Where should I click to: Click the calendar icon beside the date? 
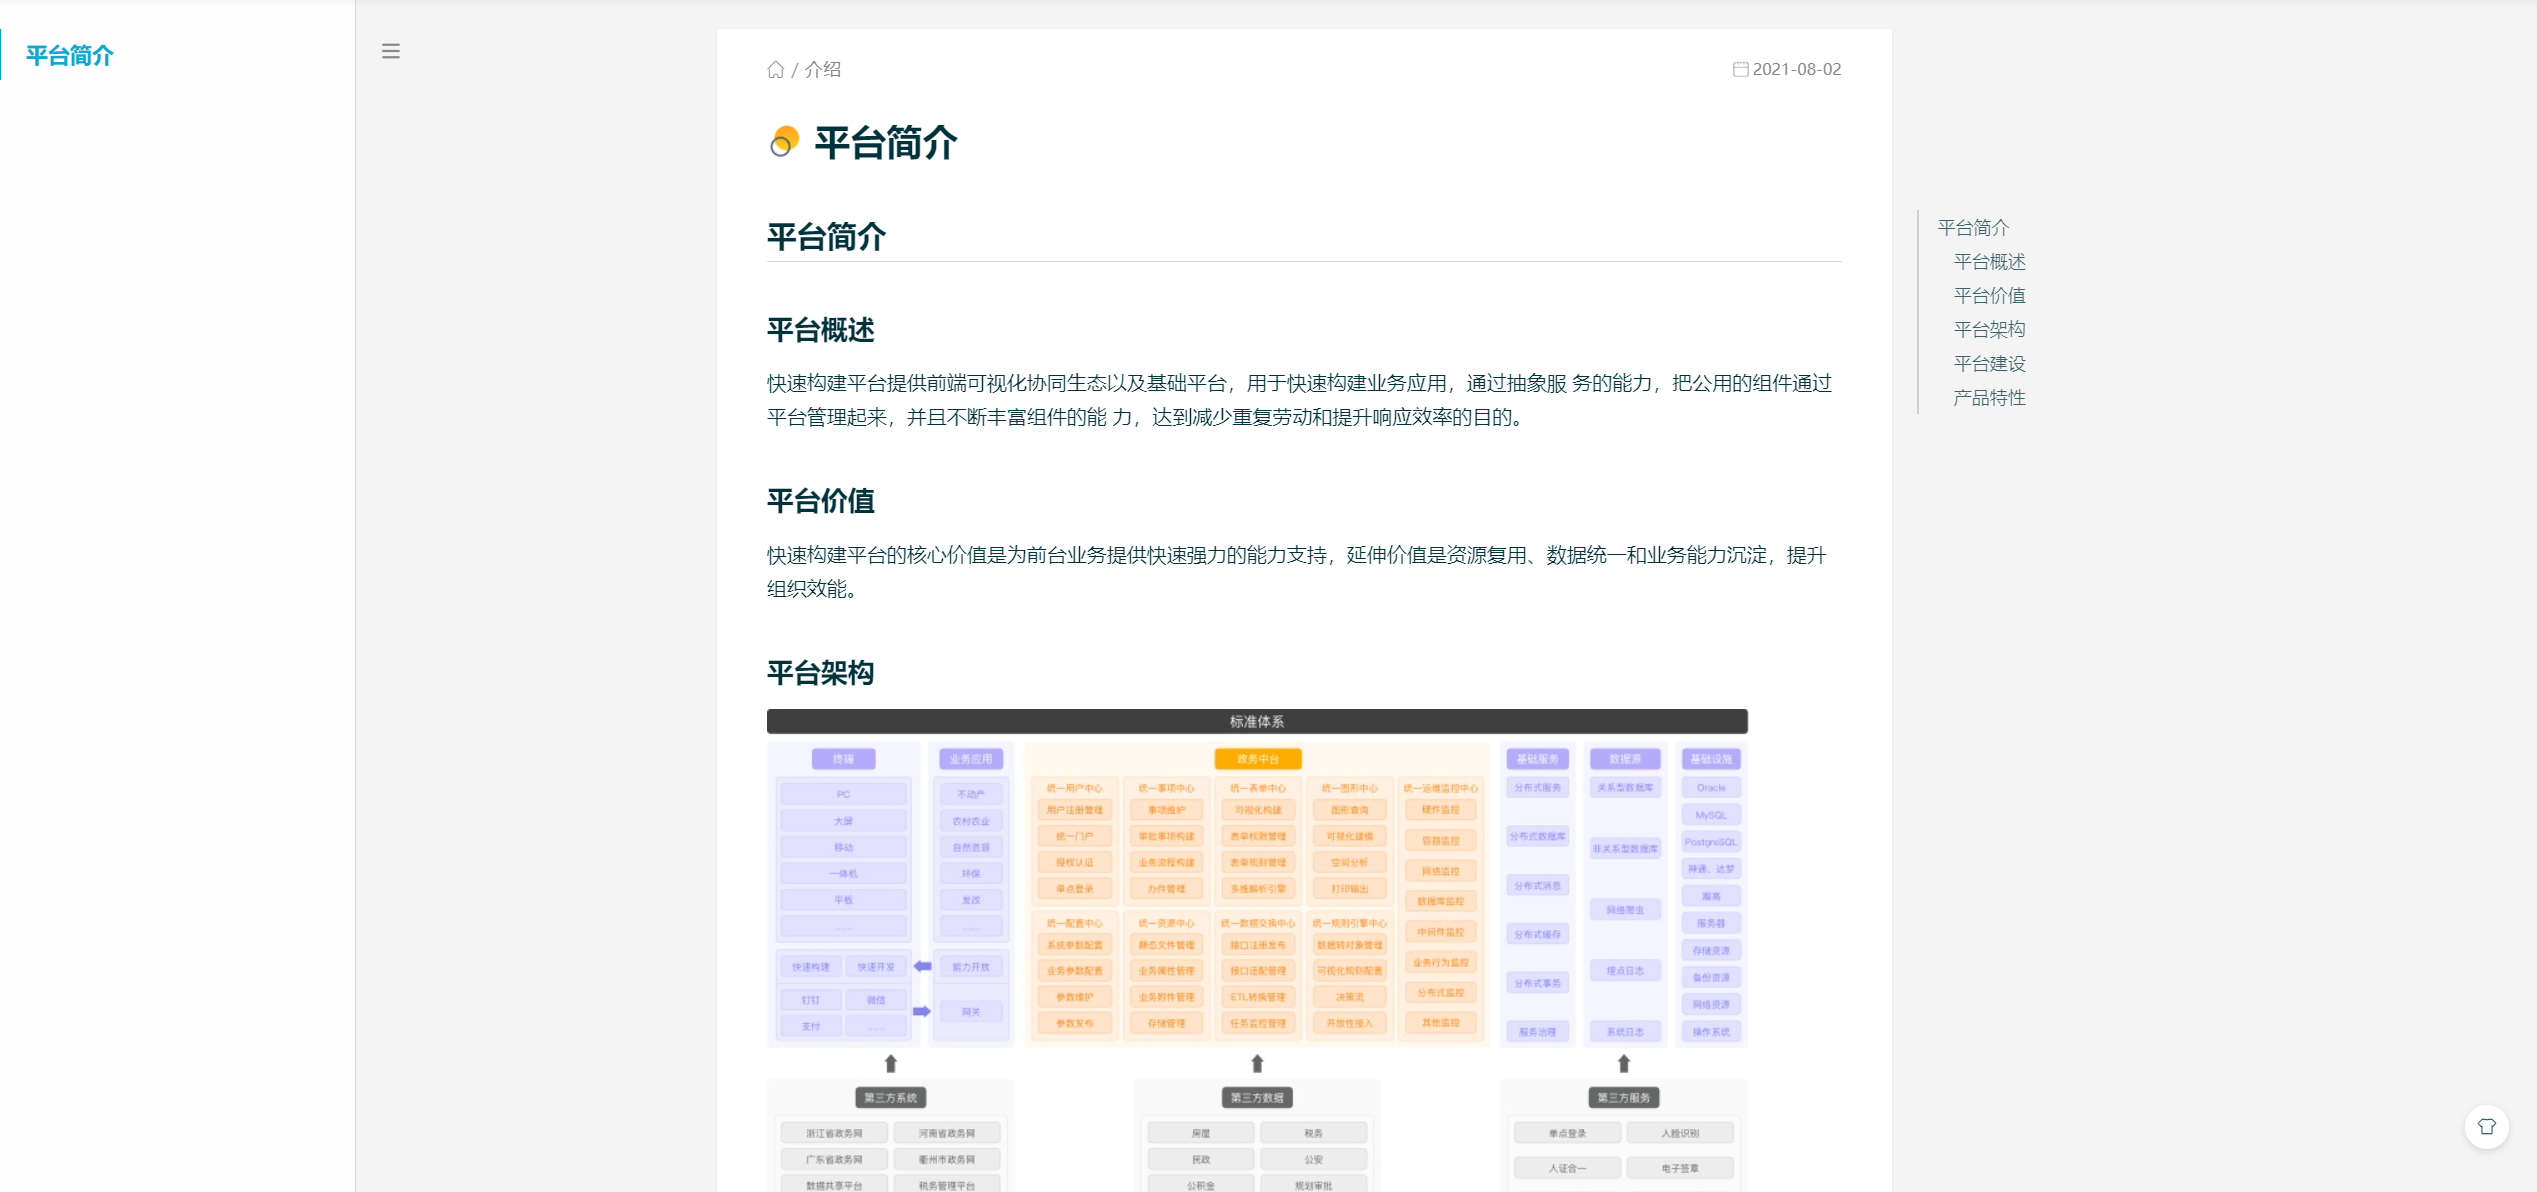pyautogui.click(x=1740, y=69)
